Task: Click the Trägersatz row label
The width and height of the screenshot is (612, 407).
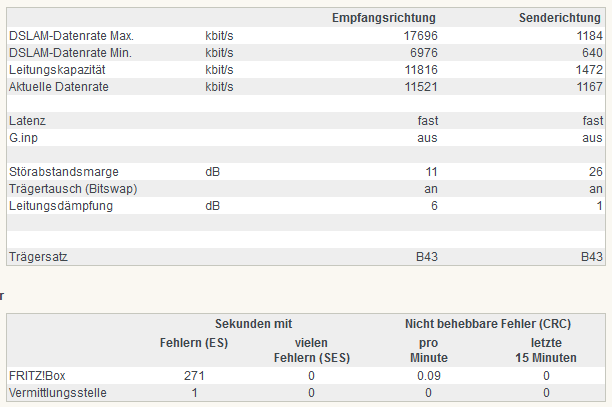Action: point(38,257)
